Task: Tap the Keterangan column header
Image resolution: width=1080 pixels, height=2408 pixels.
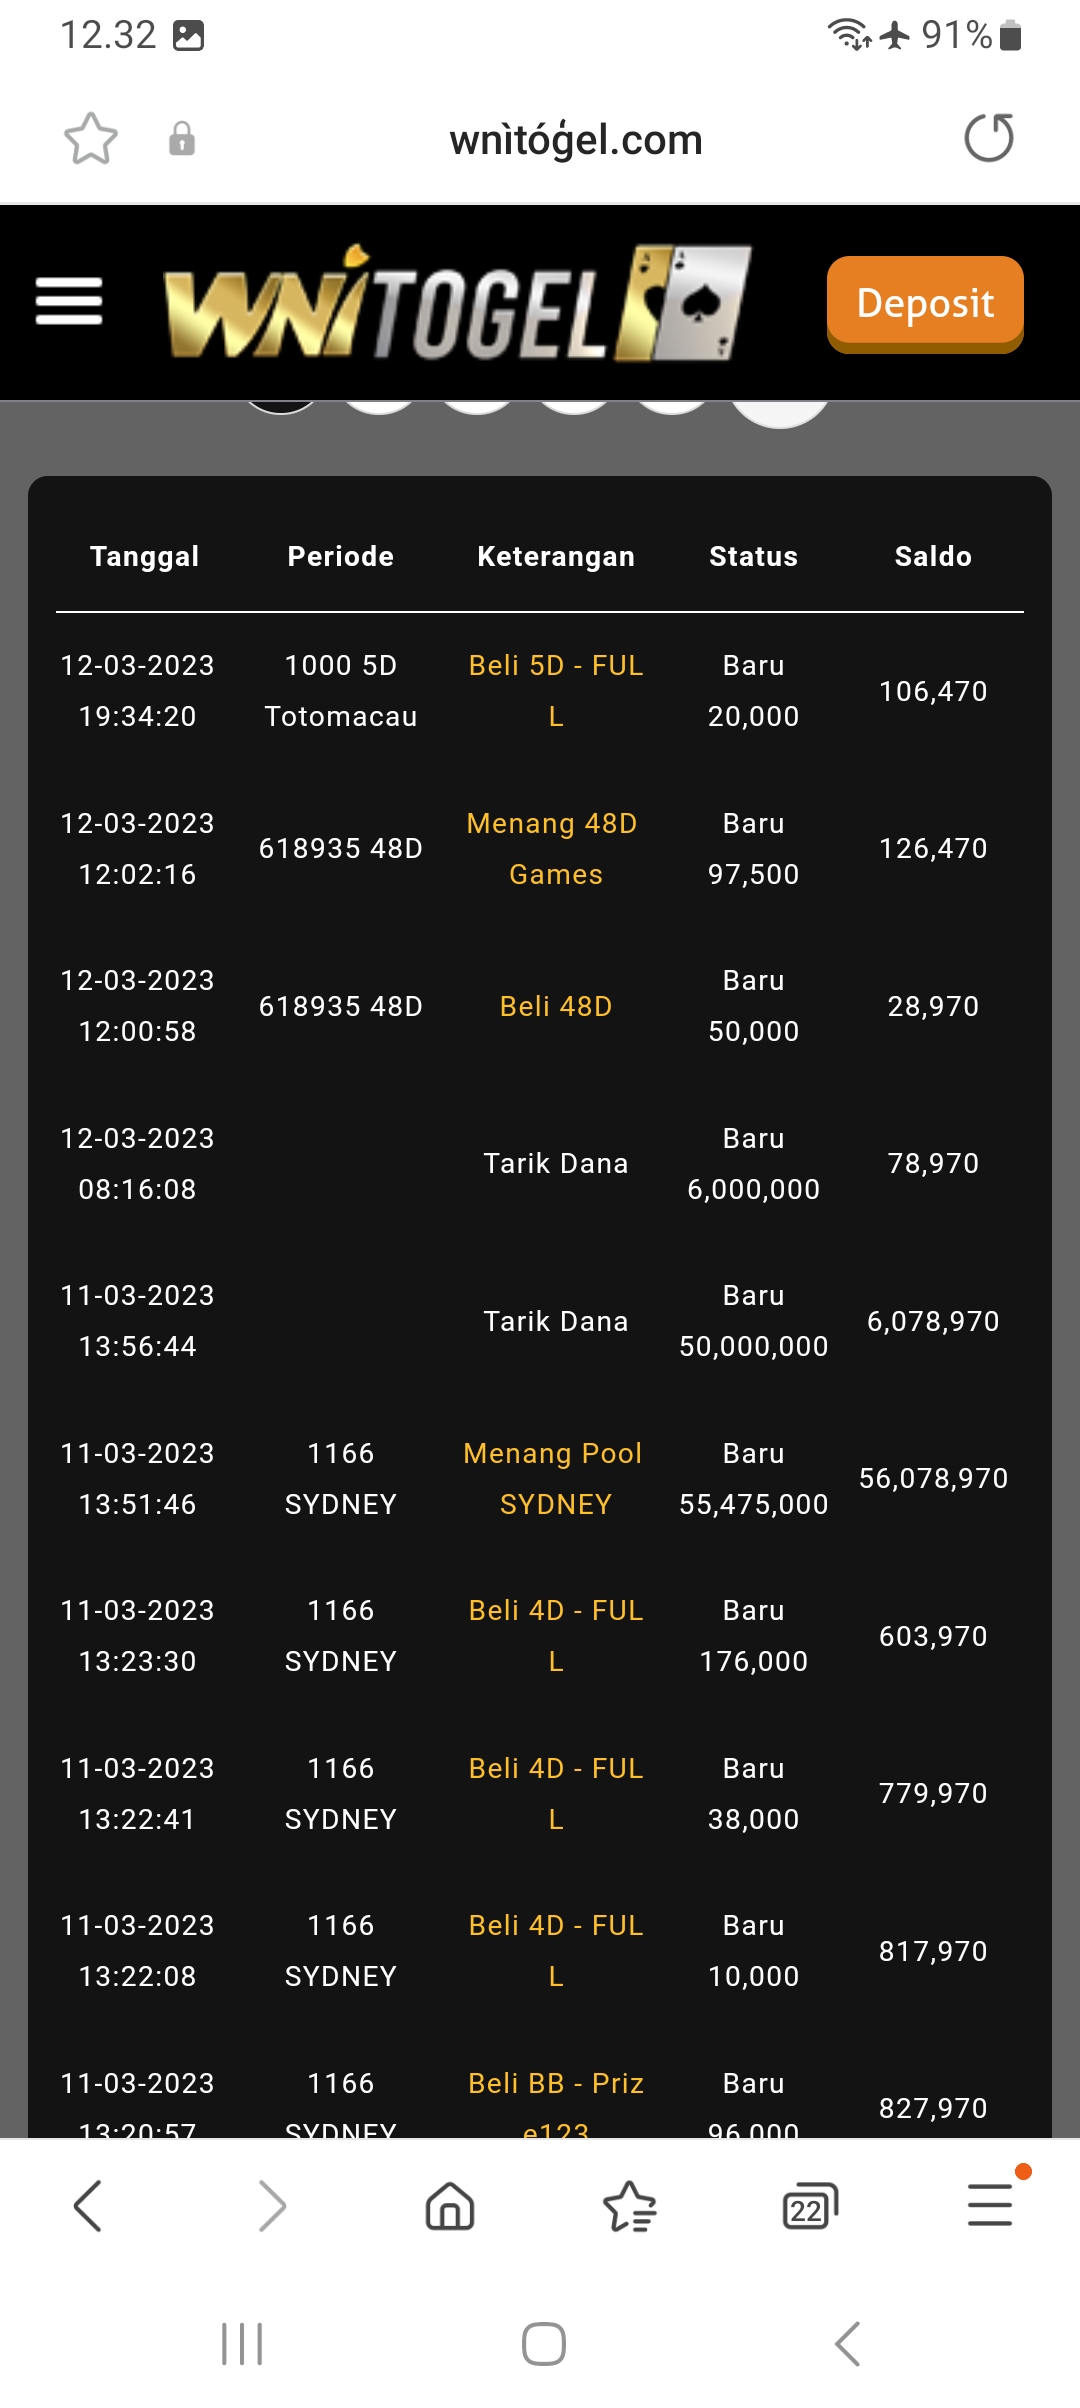Action: coord(556,556)
